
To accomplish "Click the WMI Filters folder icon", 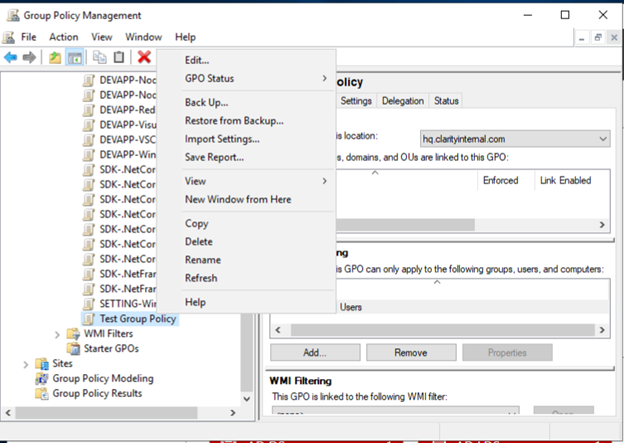I will [x=73, y=334].
